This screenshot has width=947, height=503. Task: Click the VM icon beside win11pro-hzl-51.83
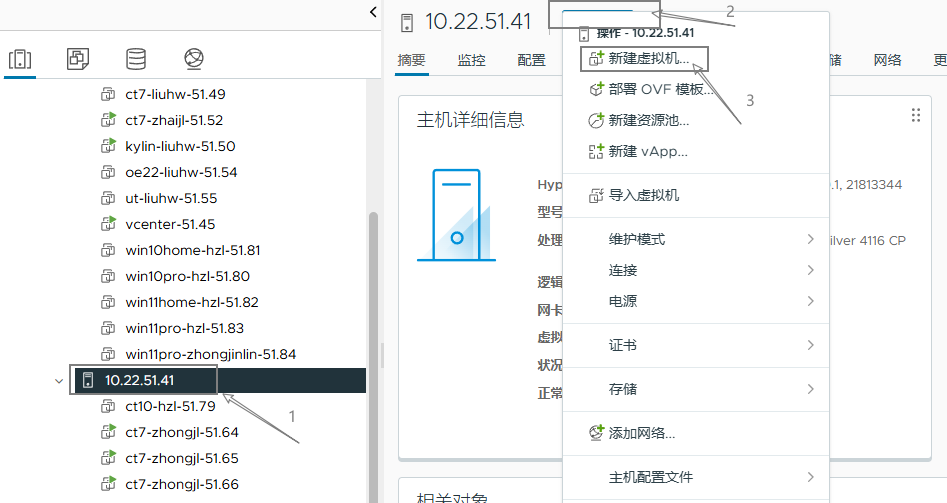pyautogui.click(x=108, y=328)
